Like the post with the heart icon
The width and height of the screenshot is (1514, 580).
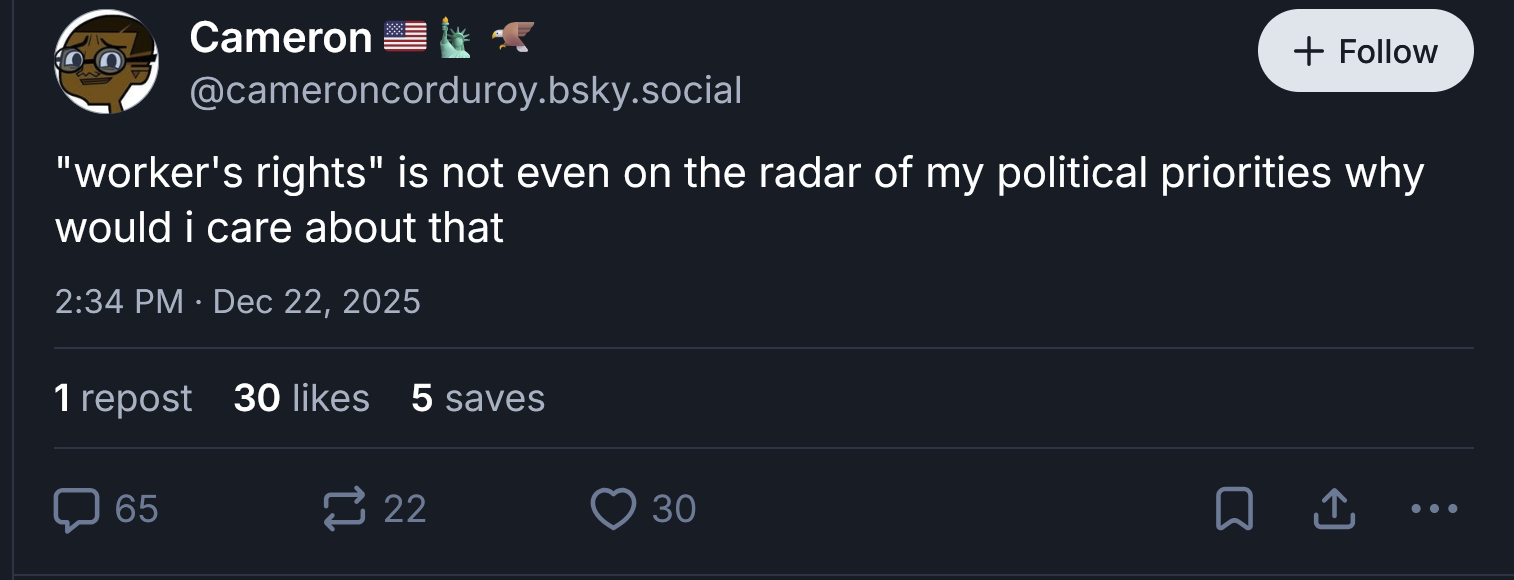[613, 509]
